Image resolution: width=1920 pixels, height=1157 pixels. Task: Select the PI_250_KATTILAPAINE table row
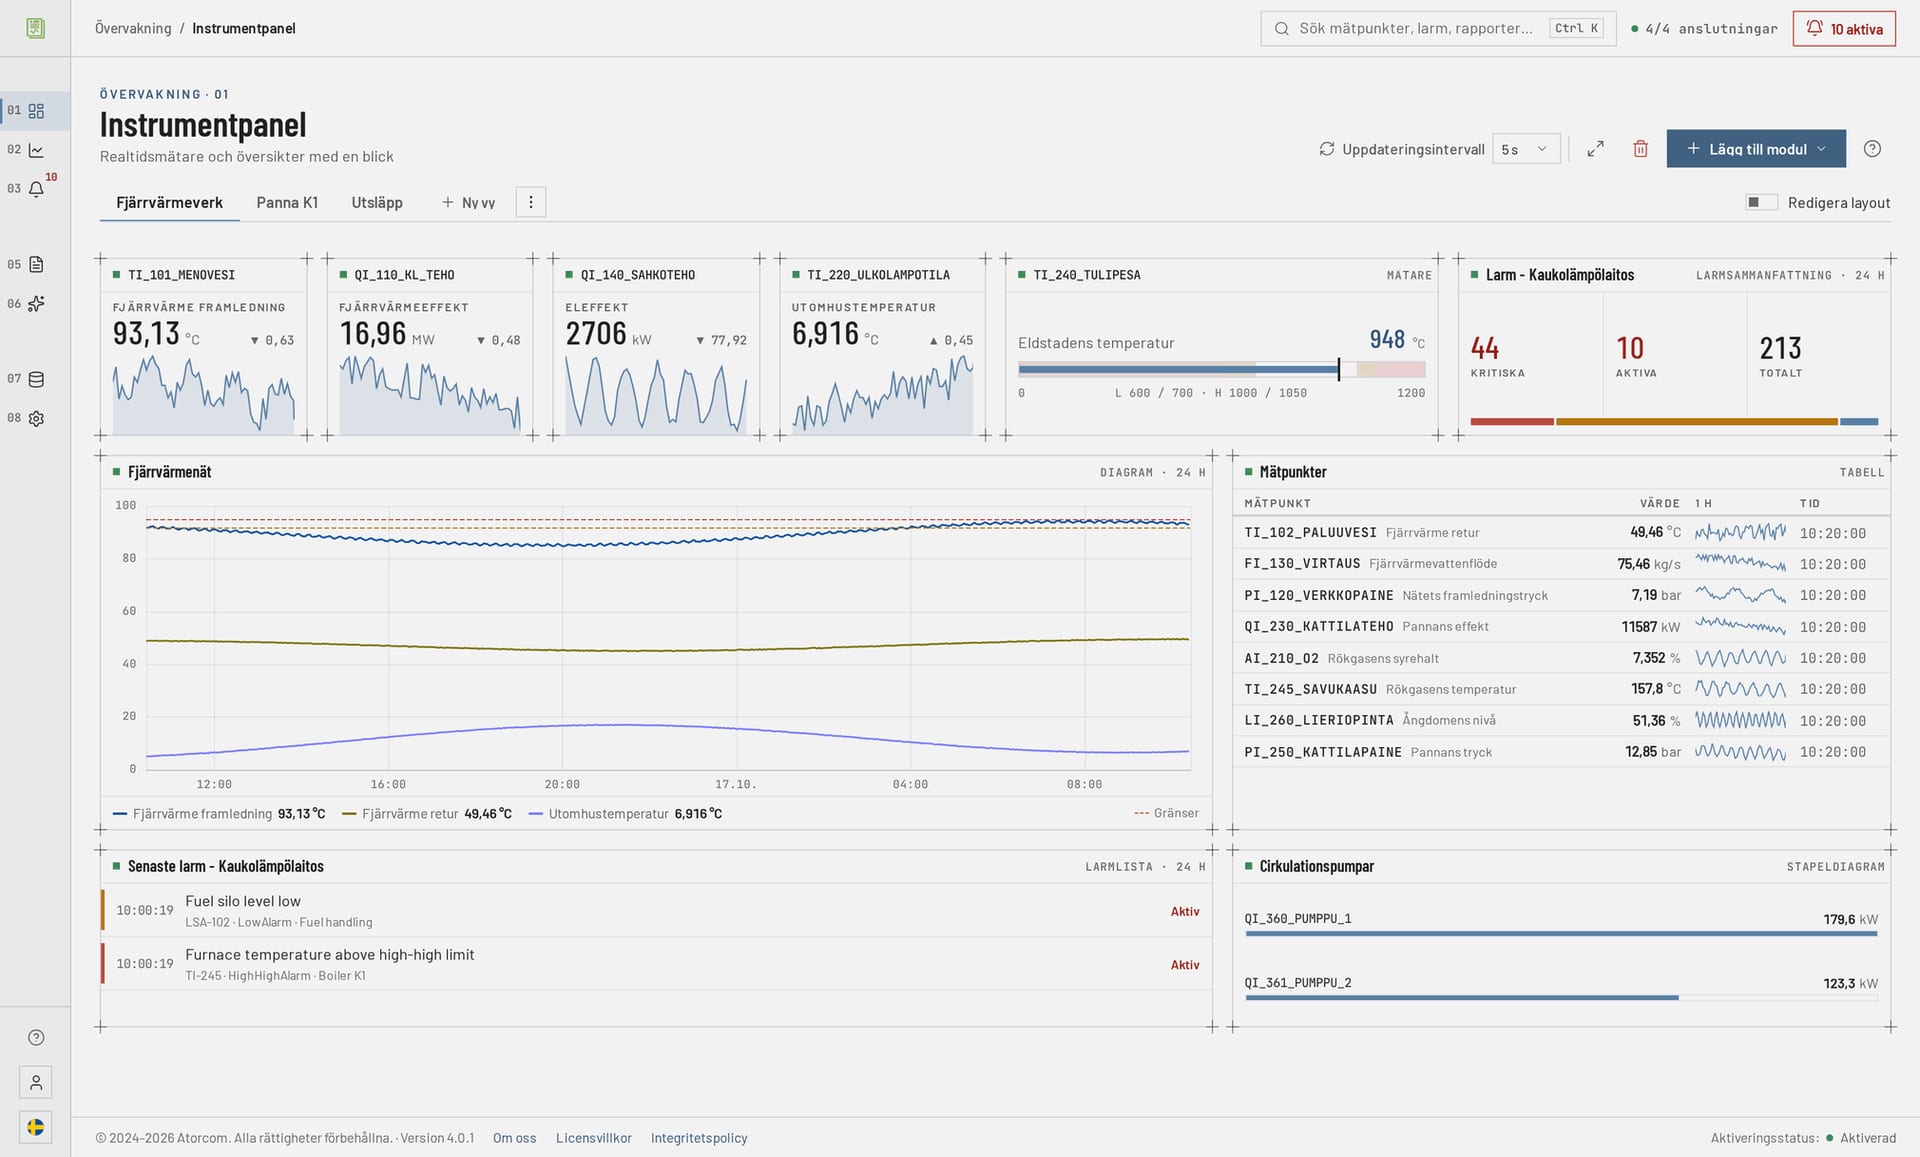click(x=1561, y=752)
